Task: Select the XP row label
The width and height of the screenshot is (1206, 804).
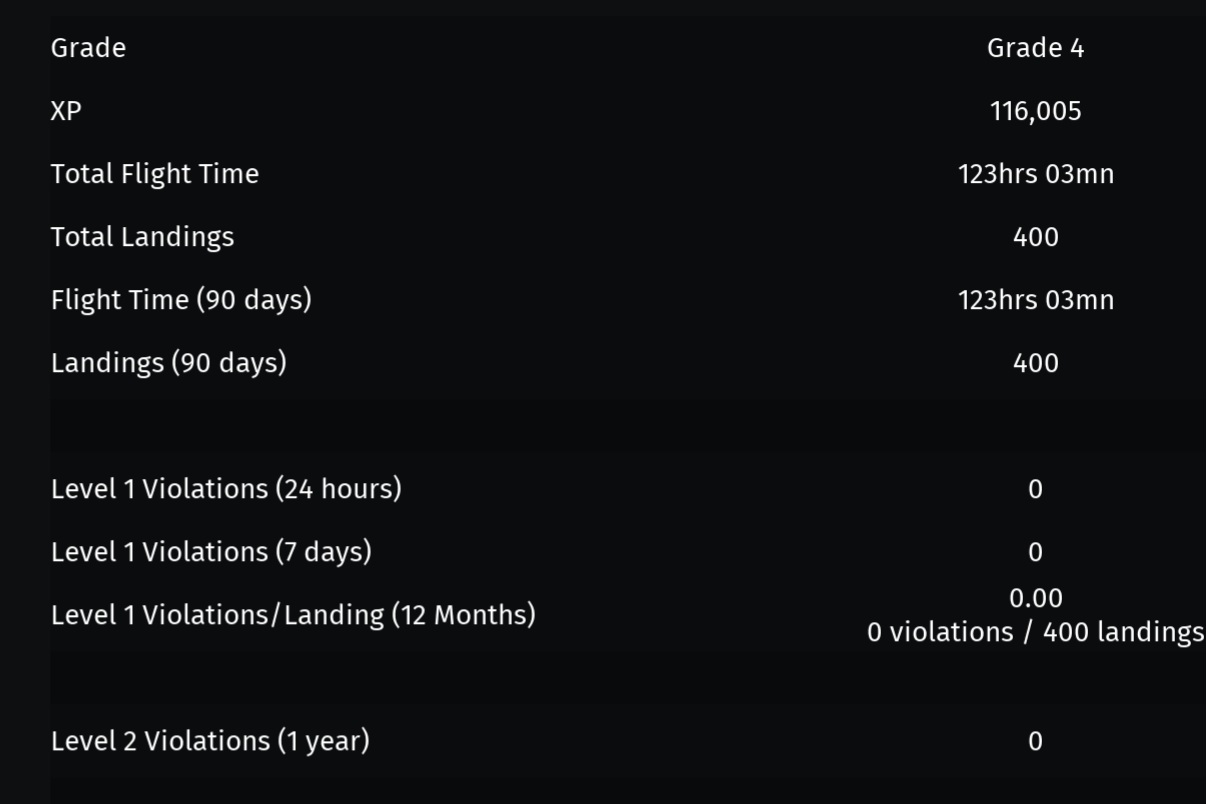Action: click(x=66, y=111)
